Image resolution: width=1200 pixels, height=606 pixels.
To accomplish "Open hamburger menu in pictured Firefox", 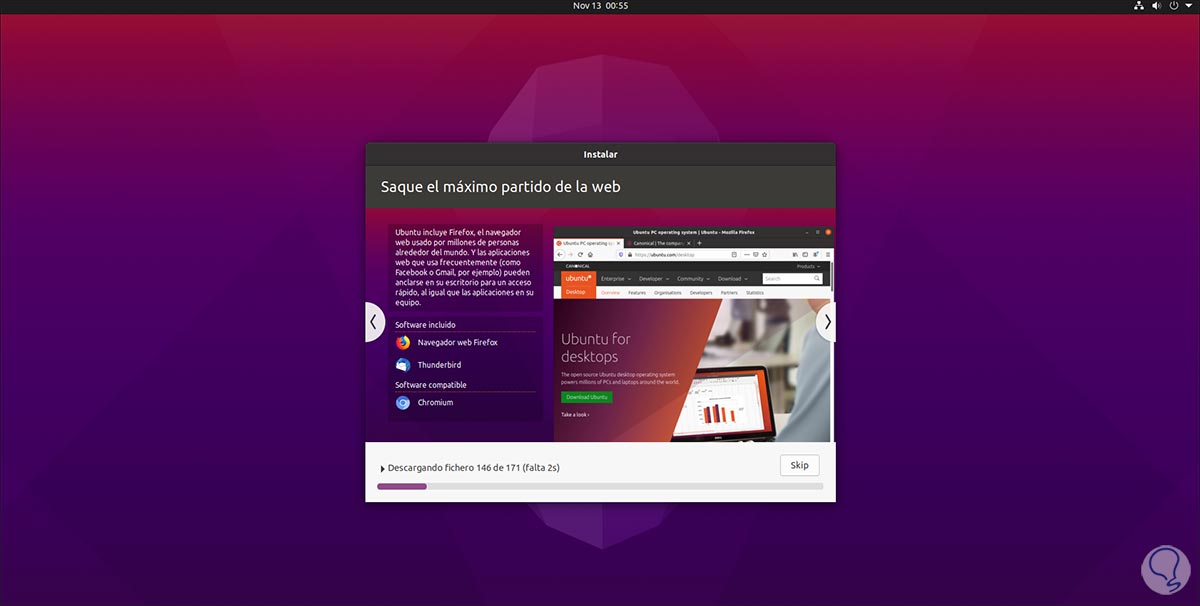I will (828, 255).
